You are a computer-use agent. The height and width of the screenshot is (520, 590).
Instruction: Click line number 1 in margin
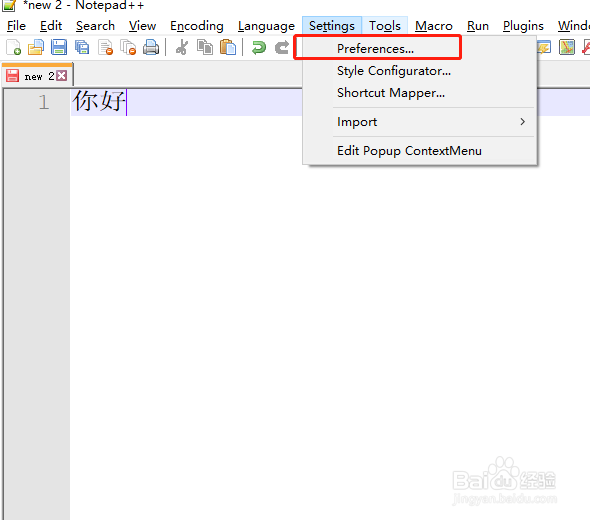pos(44,102)
